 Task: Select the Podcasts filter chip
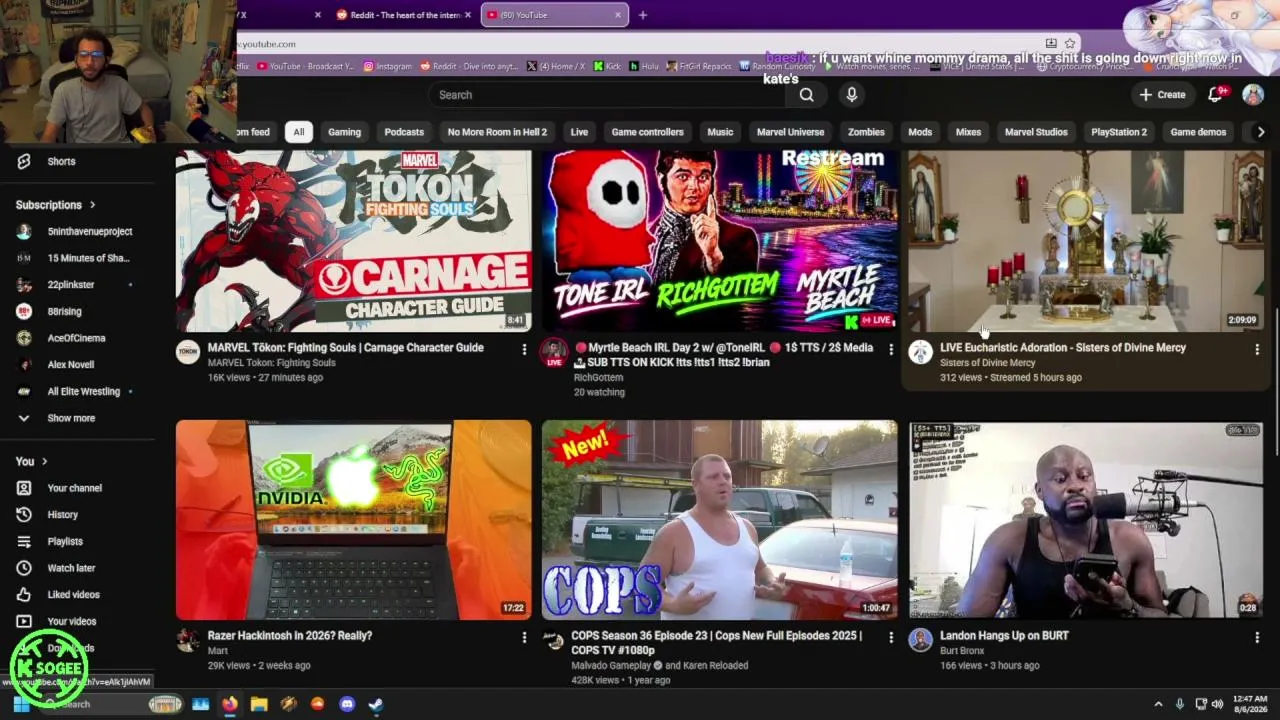click(x=404, y=132)
